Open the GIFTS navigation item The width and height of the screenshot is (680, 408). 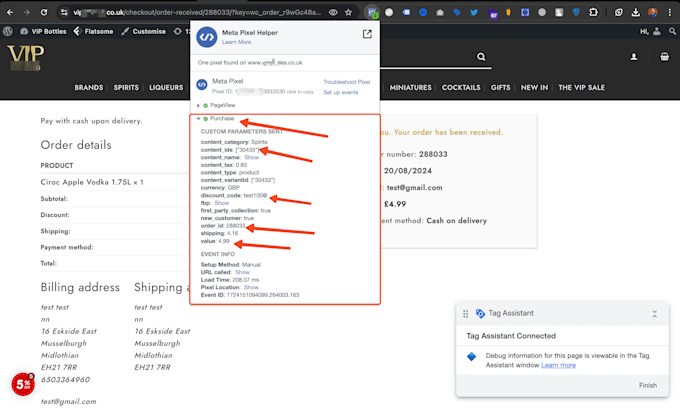[x=500, y=88]
